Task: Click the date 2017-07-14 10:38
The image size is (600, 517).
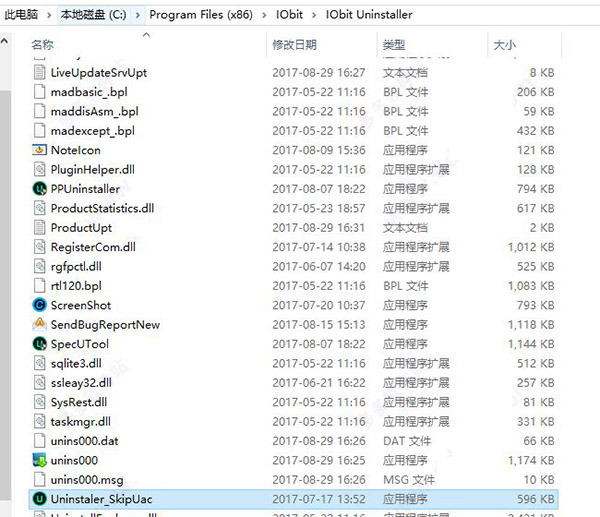Action: (x=319, y=247)
